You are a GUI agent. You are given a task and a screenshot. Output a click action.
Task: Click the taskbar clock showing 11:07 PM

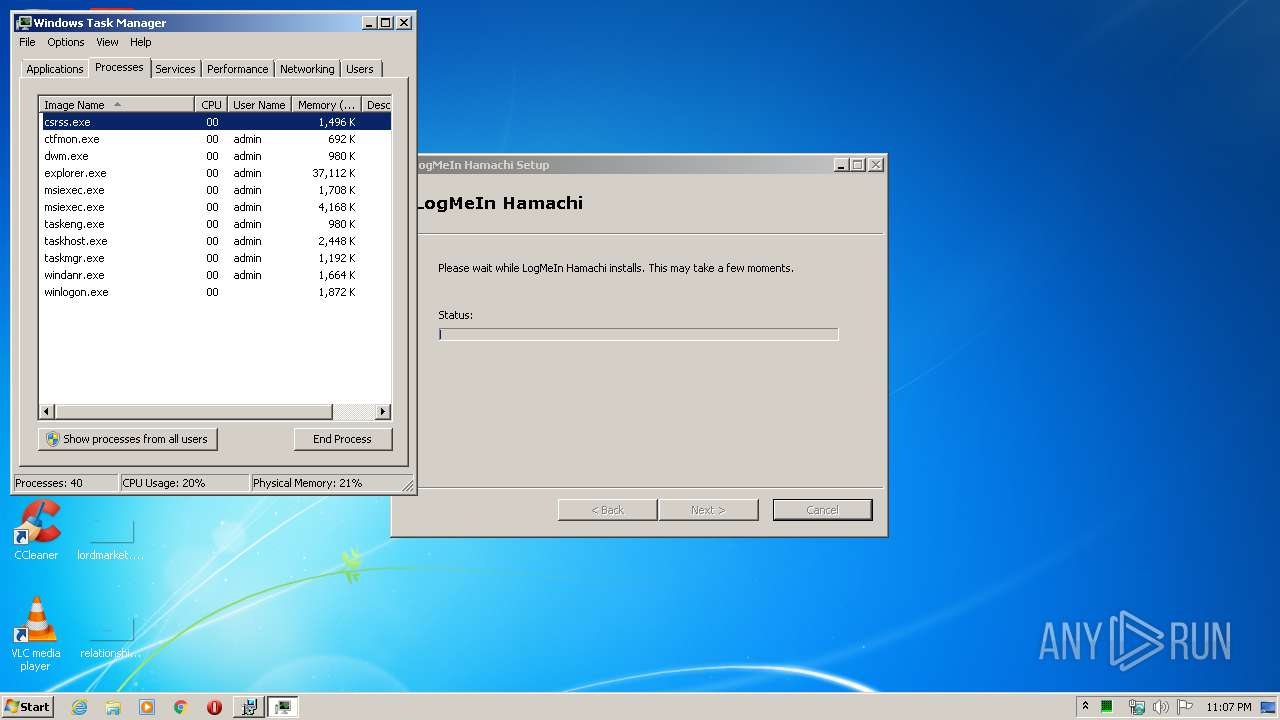click(1228, 707)
